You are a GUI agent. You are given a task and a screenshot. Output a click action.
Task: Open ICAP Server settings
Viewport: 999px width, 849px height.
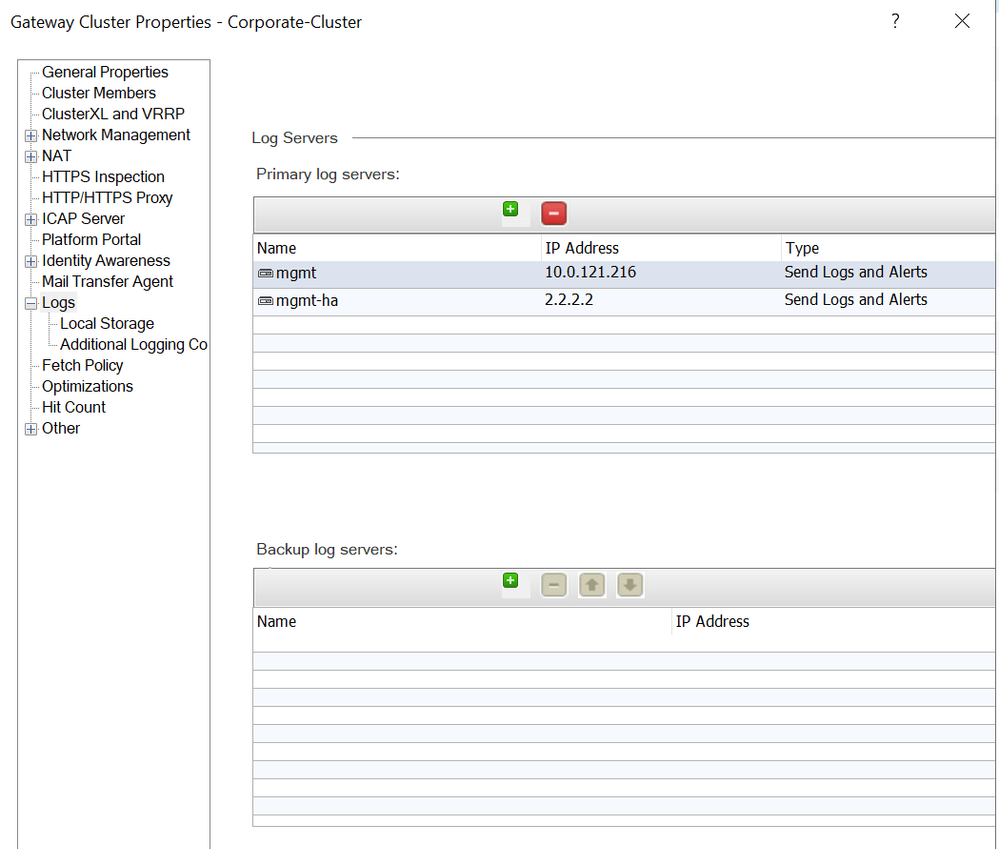pos(83,219)
